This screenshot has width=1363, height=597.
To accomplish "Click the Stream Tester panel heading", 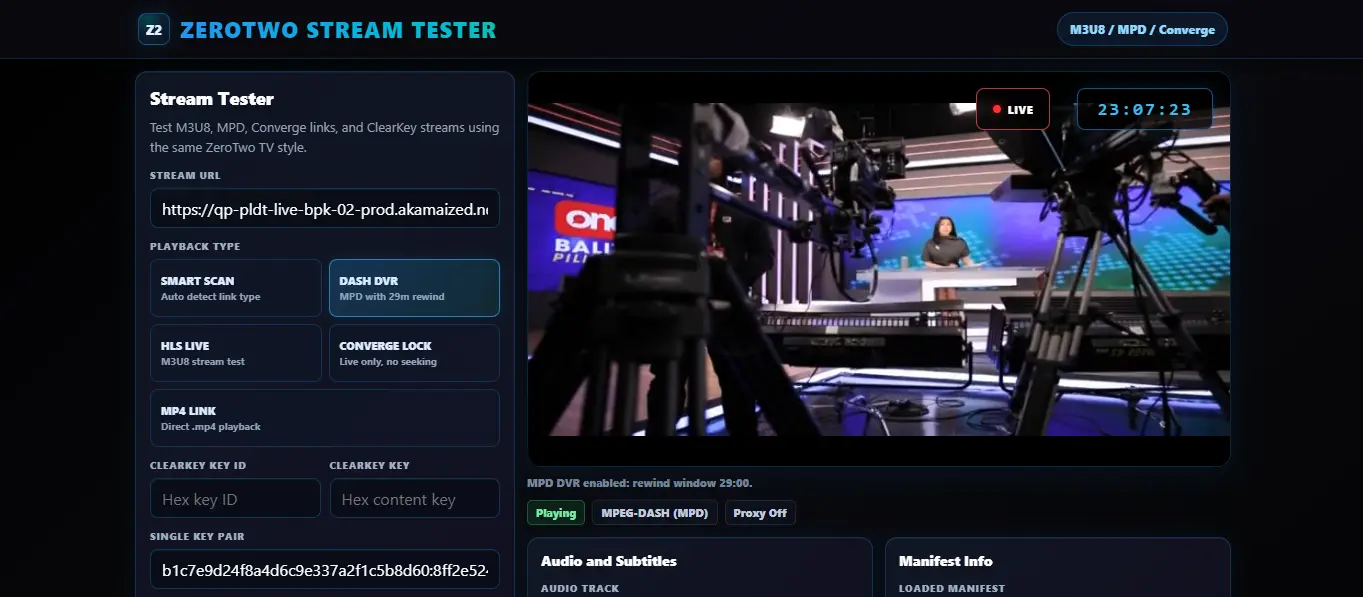I will (x=212, y=99).
